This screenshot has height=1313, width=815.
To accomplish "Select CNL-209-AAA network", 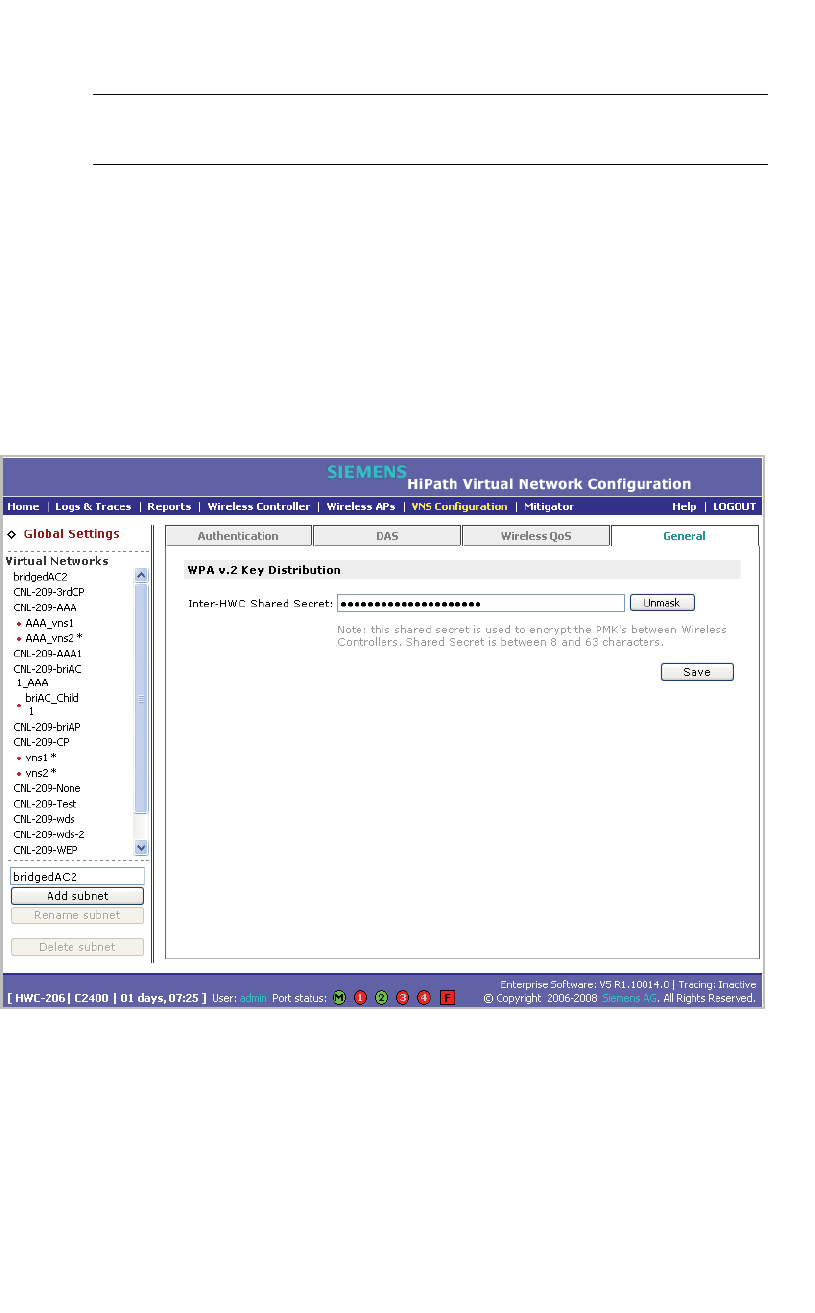I will pos(45,607).
